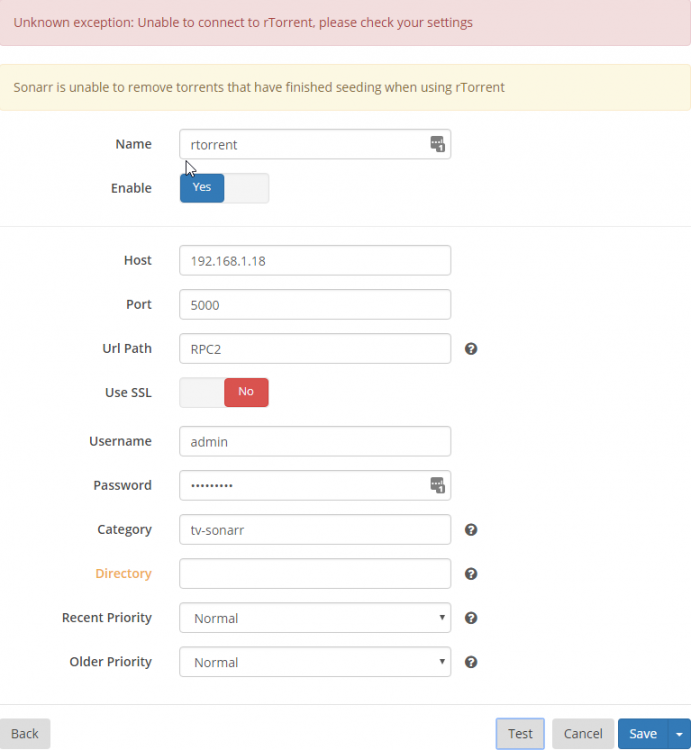Open the help icon next to Recent Priority

tap(471, 618)
